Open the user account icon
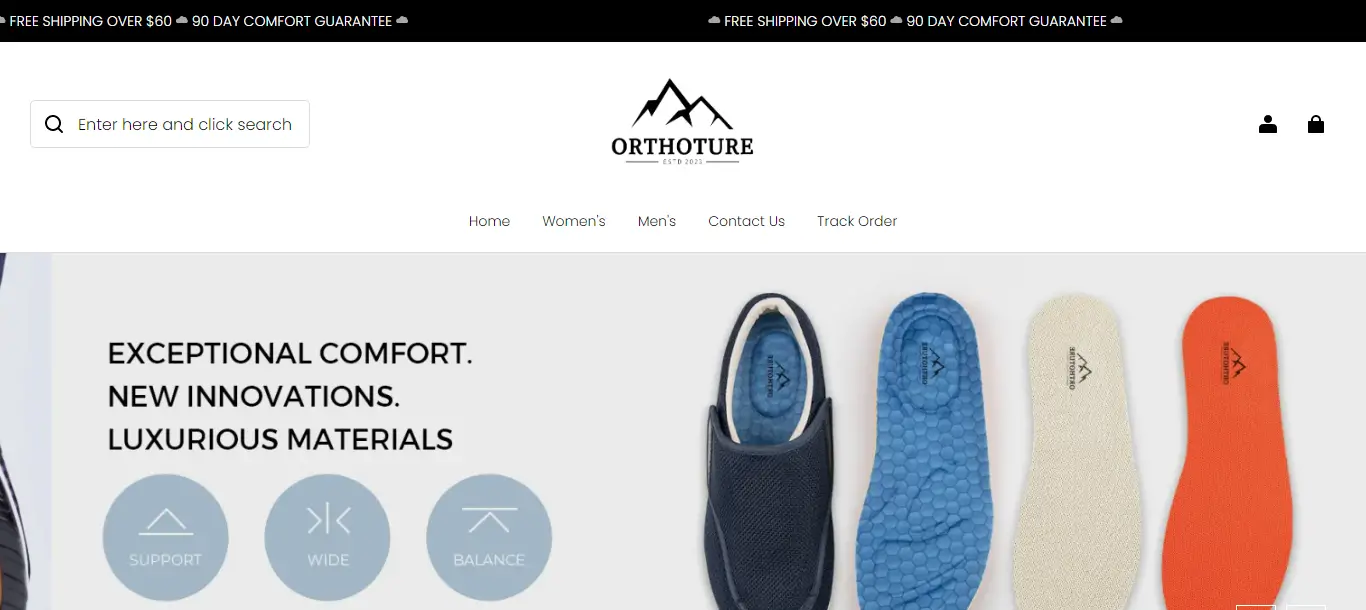 click(1268, 124)
